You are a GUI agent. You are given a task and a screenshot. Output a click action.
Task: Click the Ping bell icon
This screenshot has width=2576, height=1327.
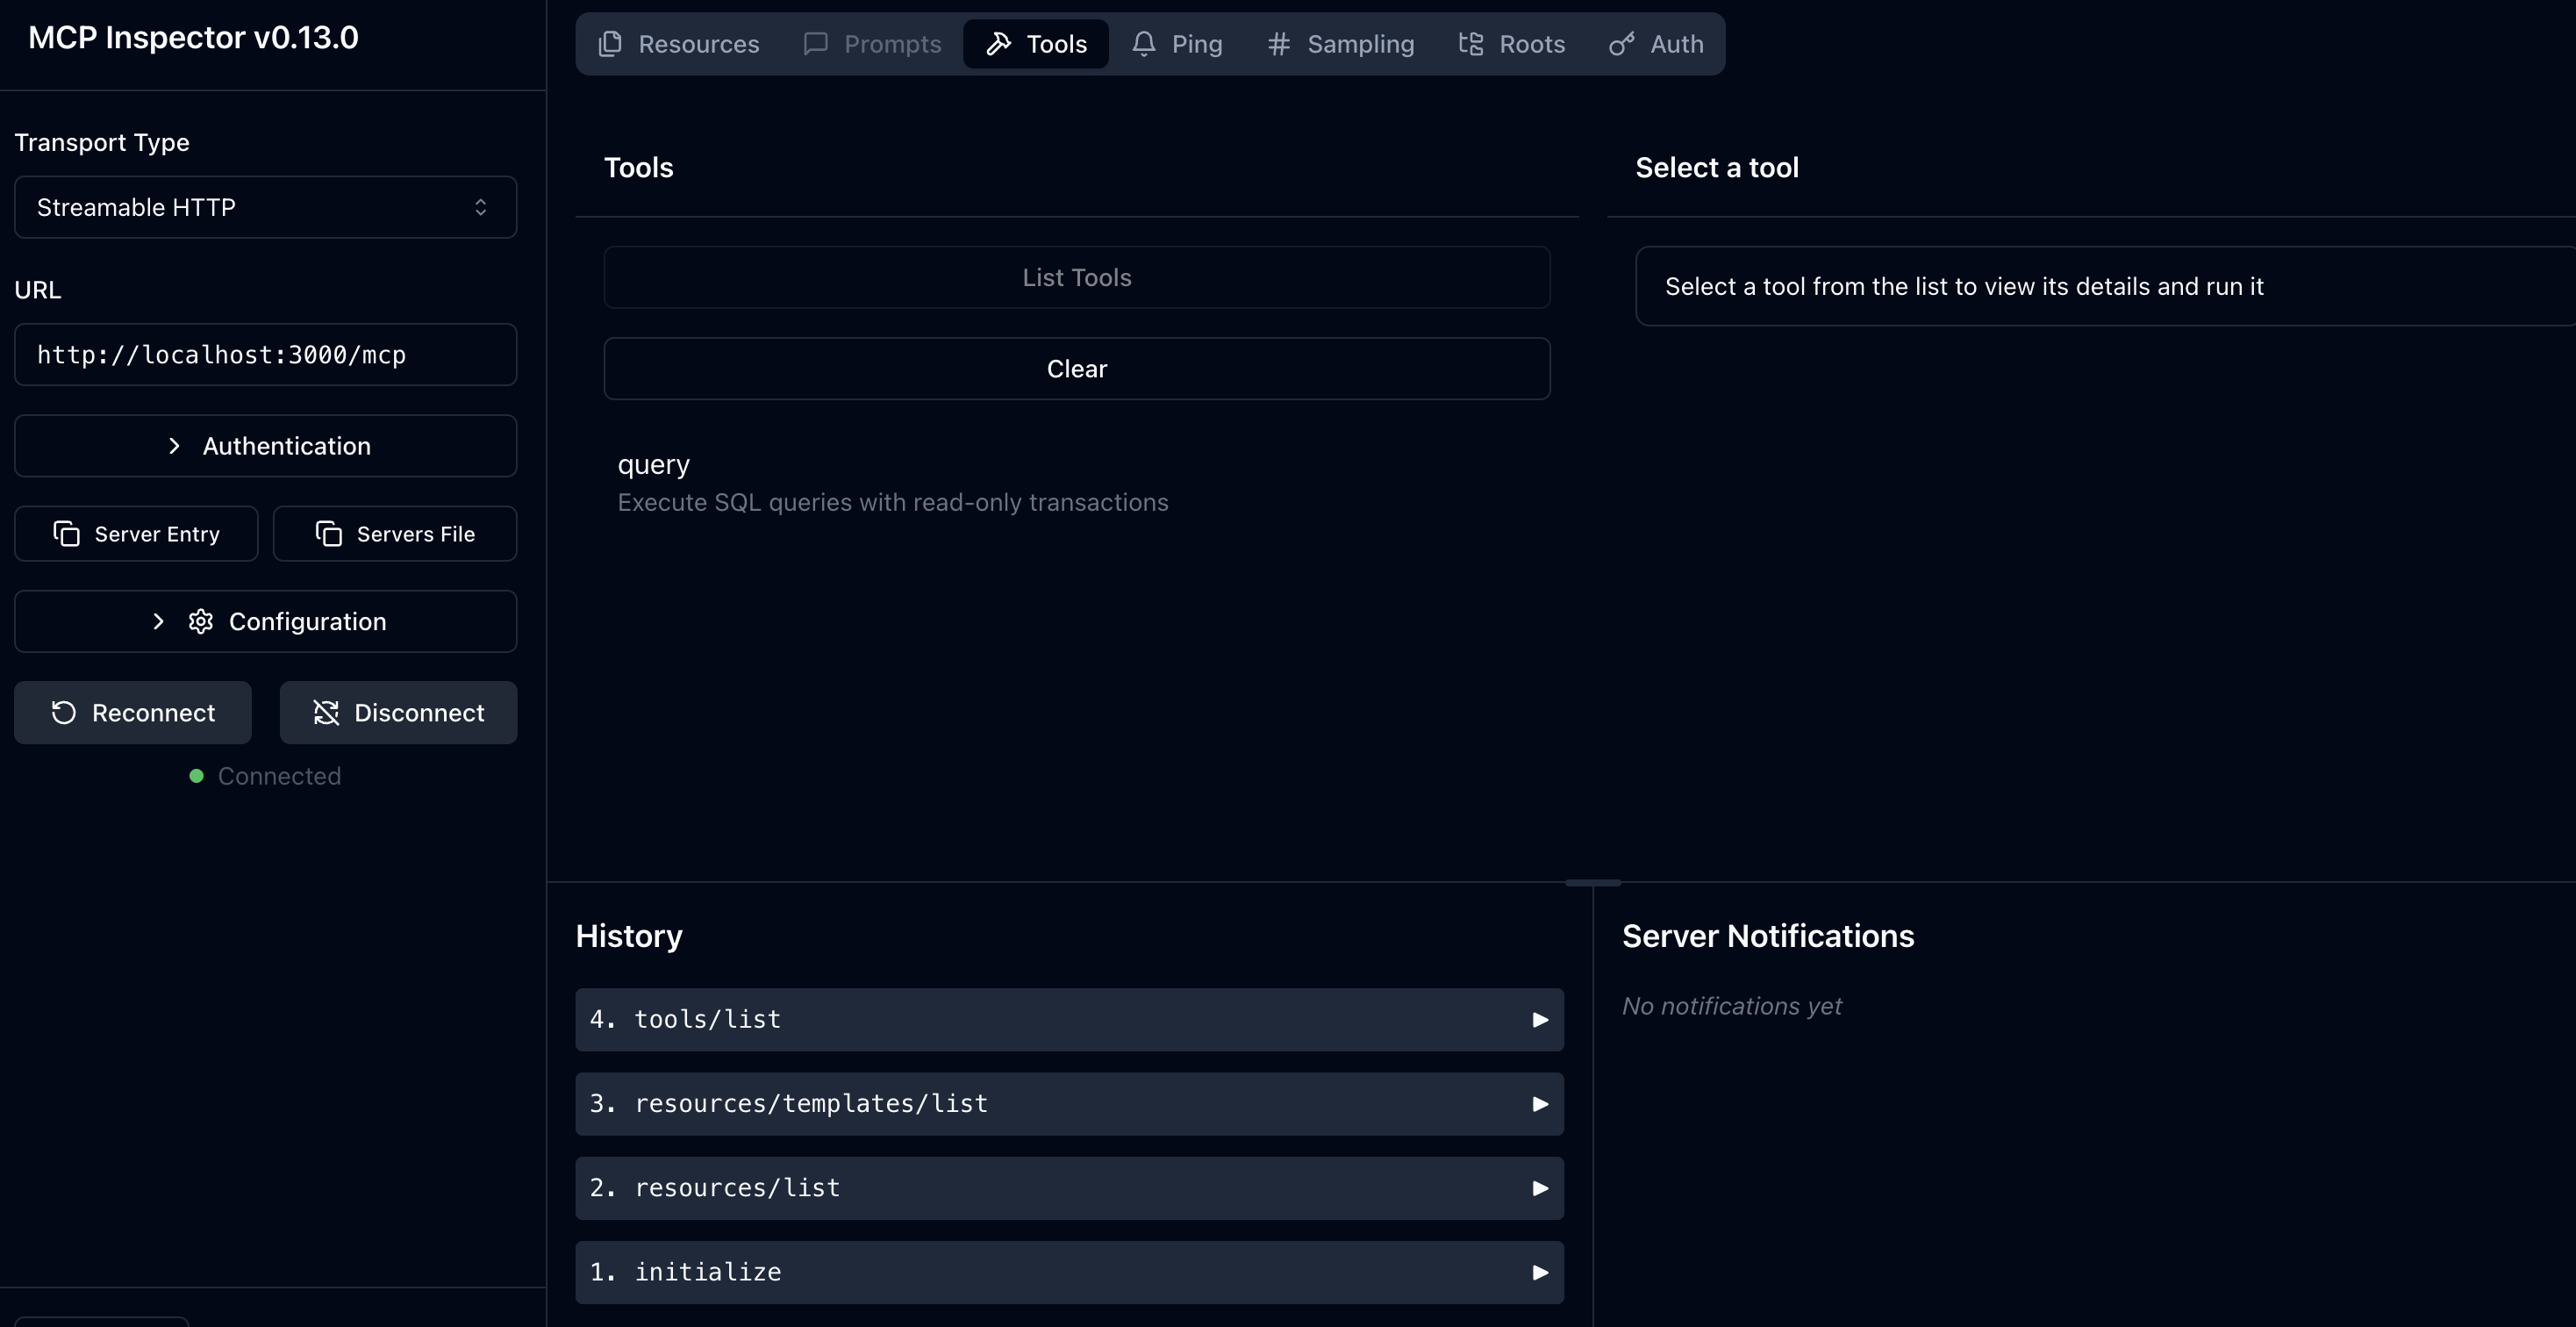1144,43
